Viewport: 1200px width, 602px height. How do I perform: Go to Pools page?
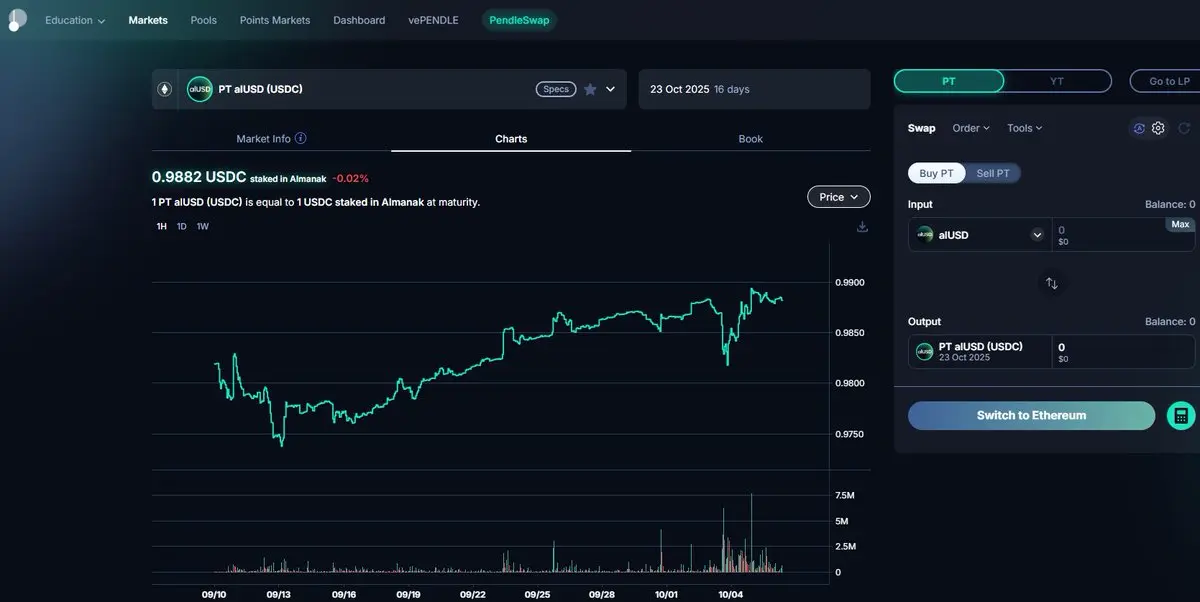tap(204, 20)
